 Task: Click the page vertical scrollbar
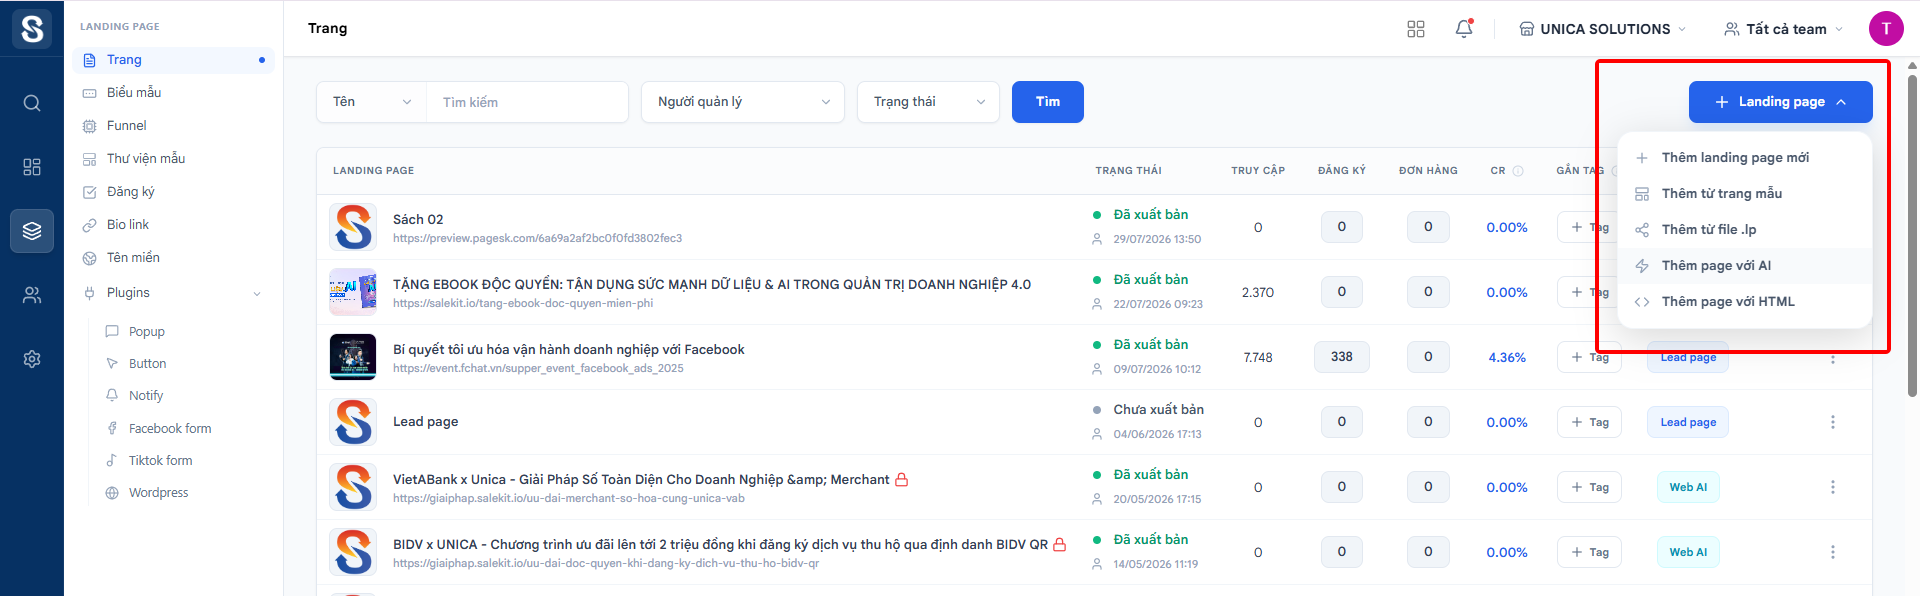pos(1912,235)
